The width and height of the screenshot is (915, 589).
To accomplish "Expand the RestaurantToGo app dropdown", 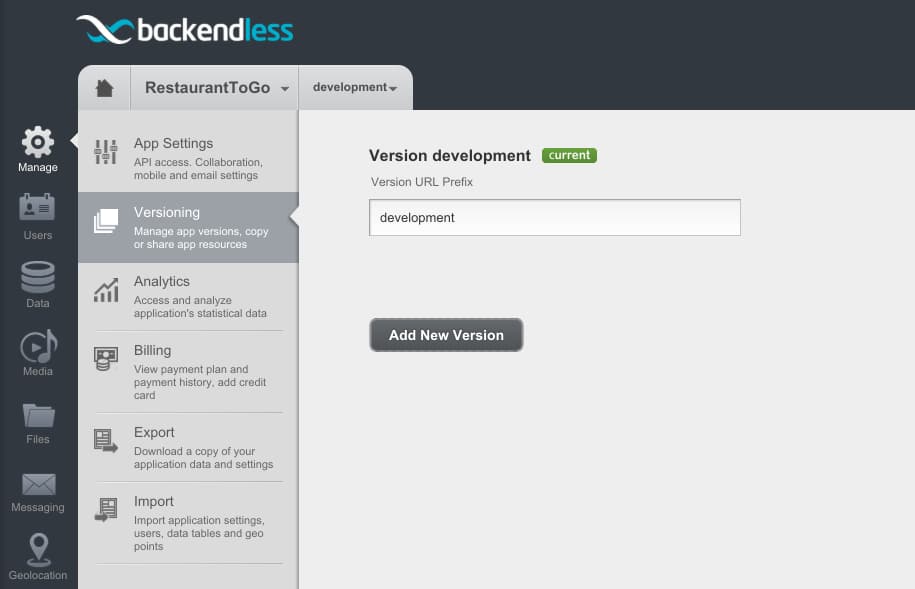I will pos(215,88).
